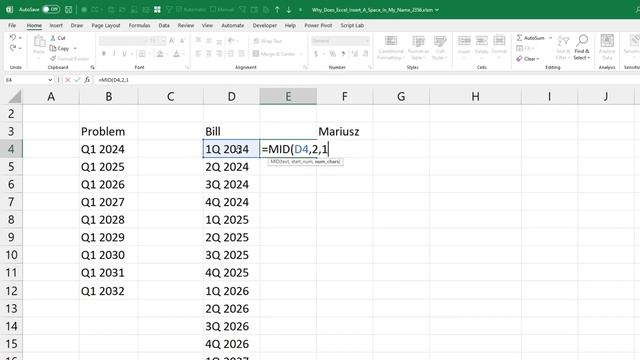Click the Paste clipboard icon
Image resolution: width=640 pixels, height=360 pixels.
pos(39,42)
